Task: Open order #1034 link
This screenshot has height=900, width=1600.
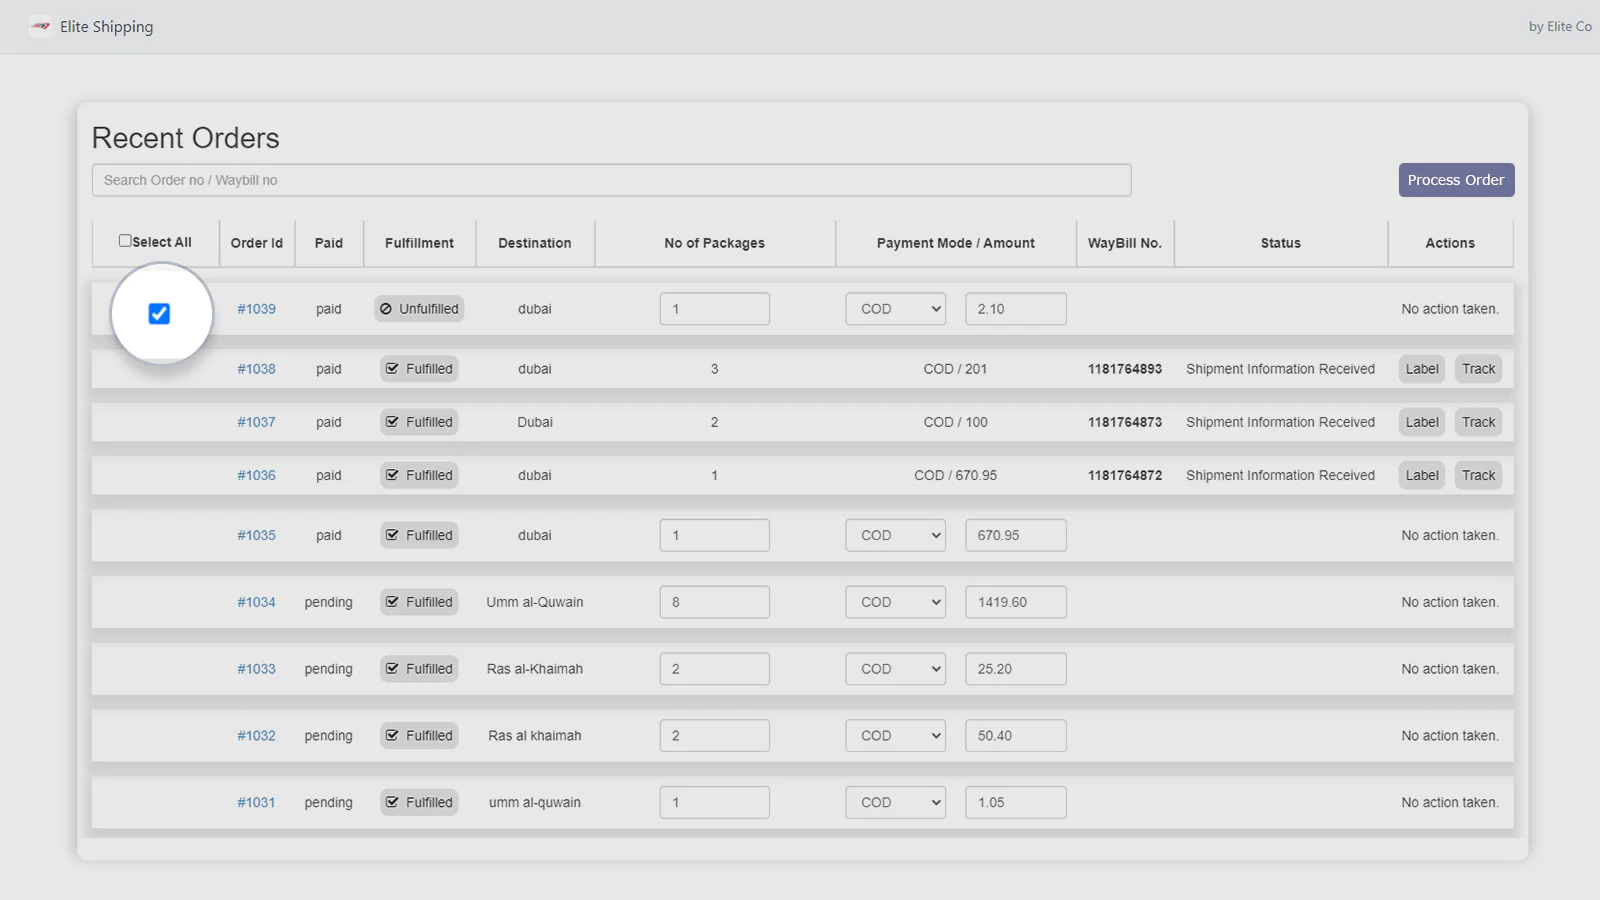Action: (x=256, y=602)
